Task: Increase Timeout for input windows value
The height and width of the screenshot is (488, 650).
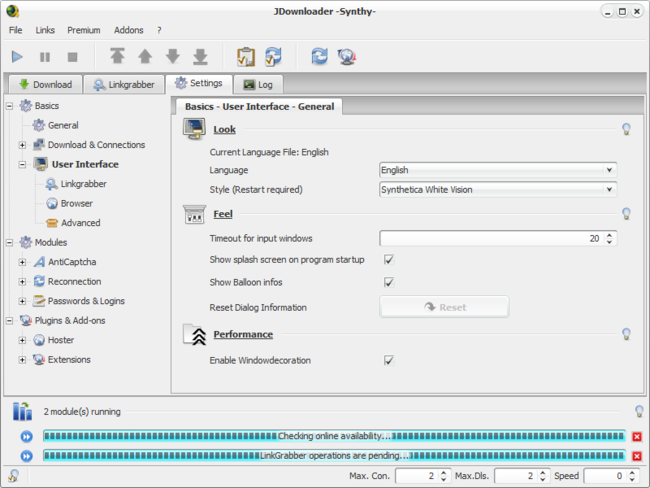Action: 609,235
